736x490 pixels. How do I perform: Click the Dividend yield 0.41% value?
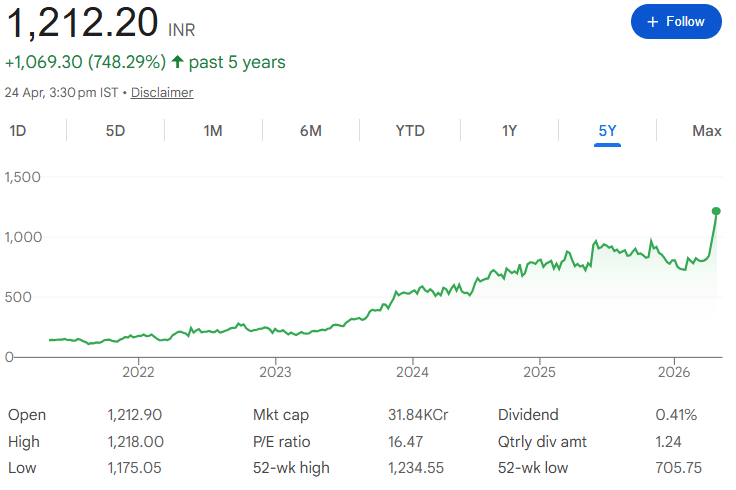[676, 415]
